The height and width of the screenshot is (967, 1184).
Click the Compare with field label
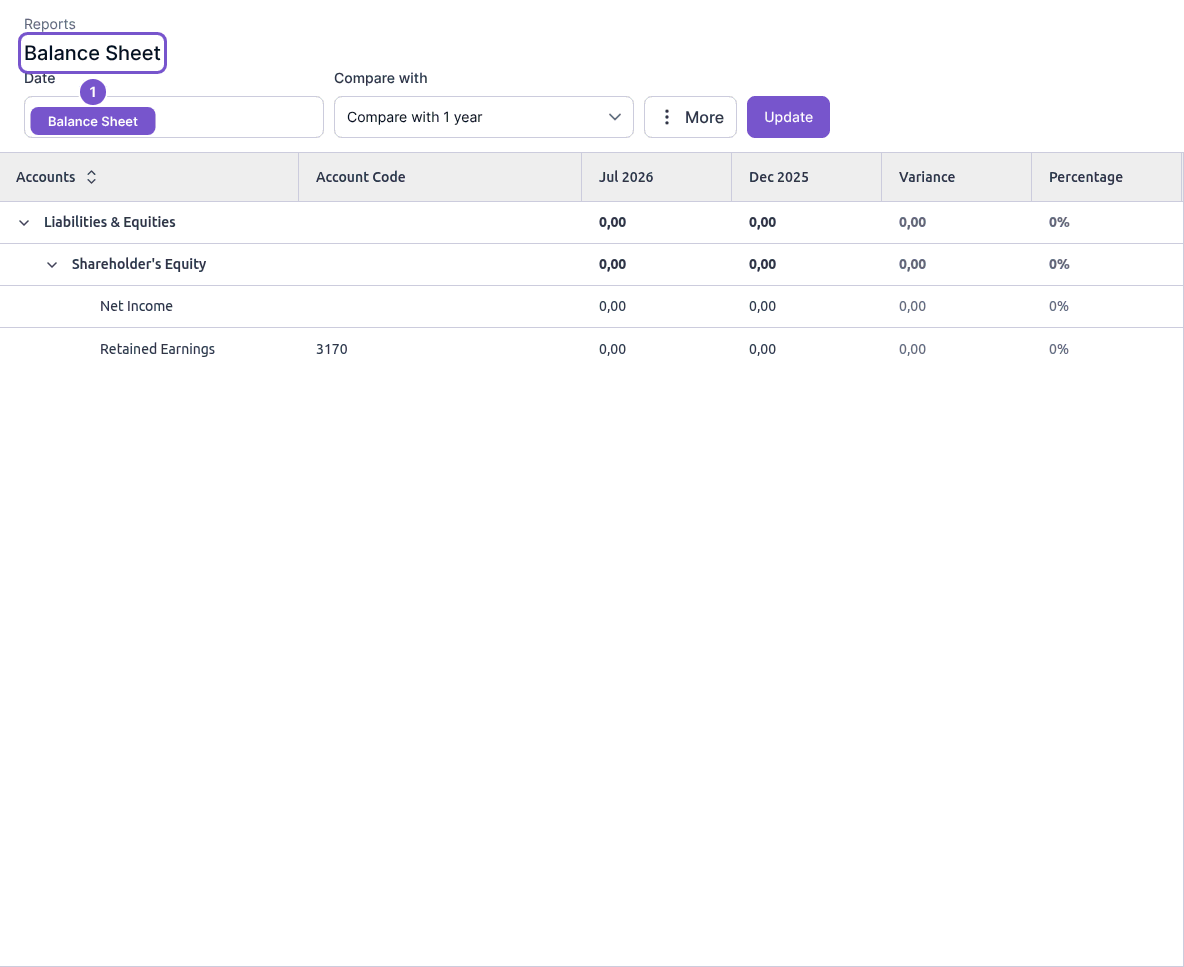click(381, 78)
